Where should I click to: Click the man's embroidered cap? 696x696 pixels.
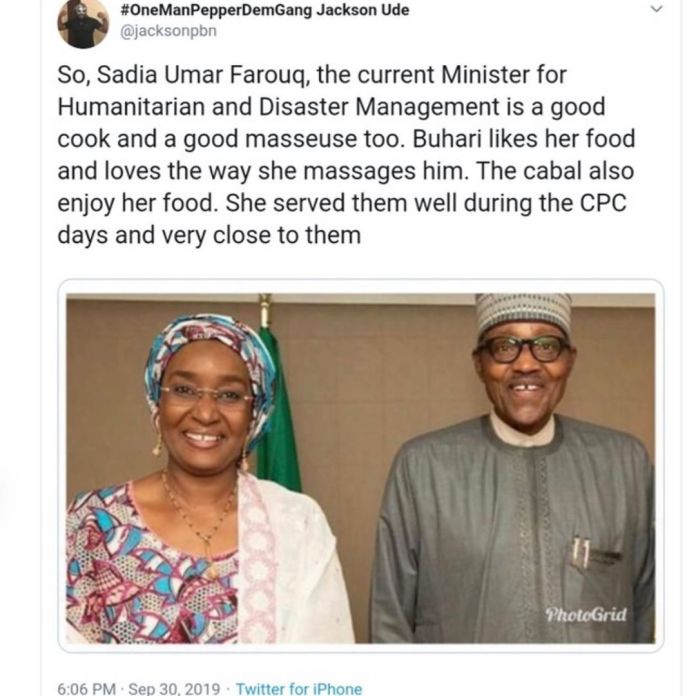tap(522, 311)
